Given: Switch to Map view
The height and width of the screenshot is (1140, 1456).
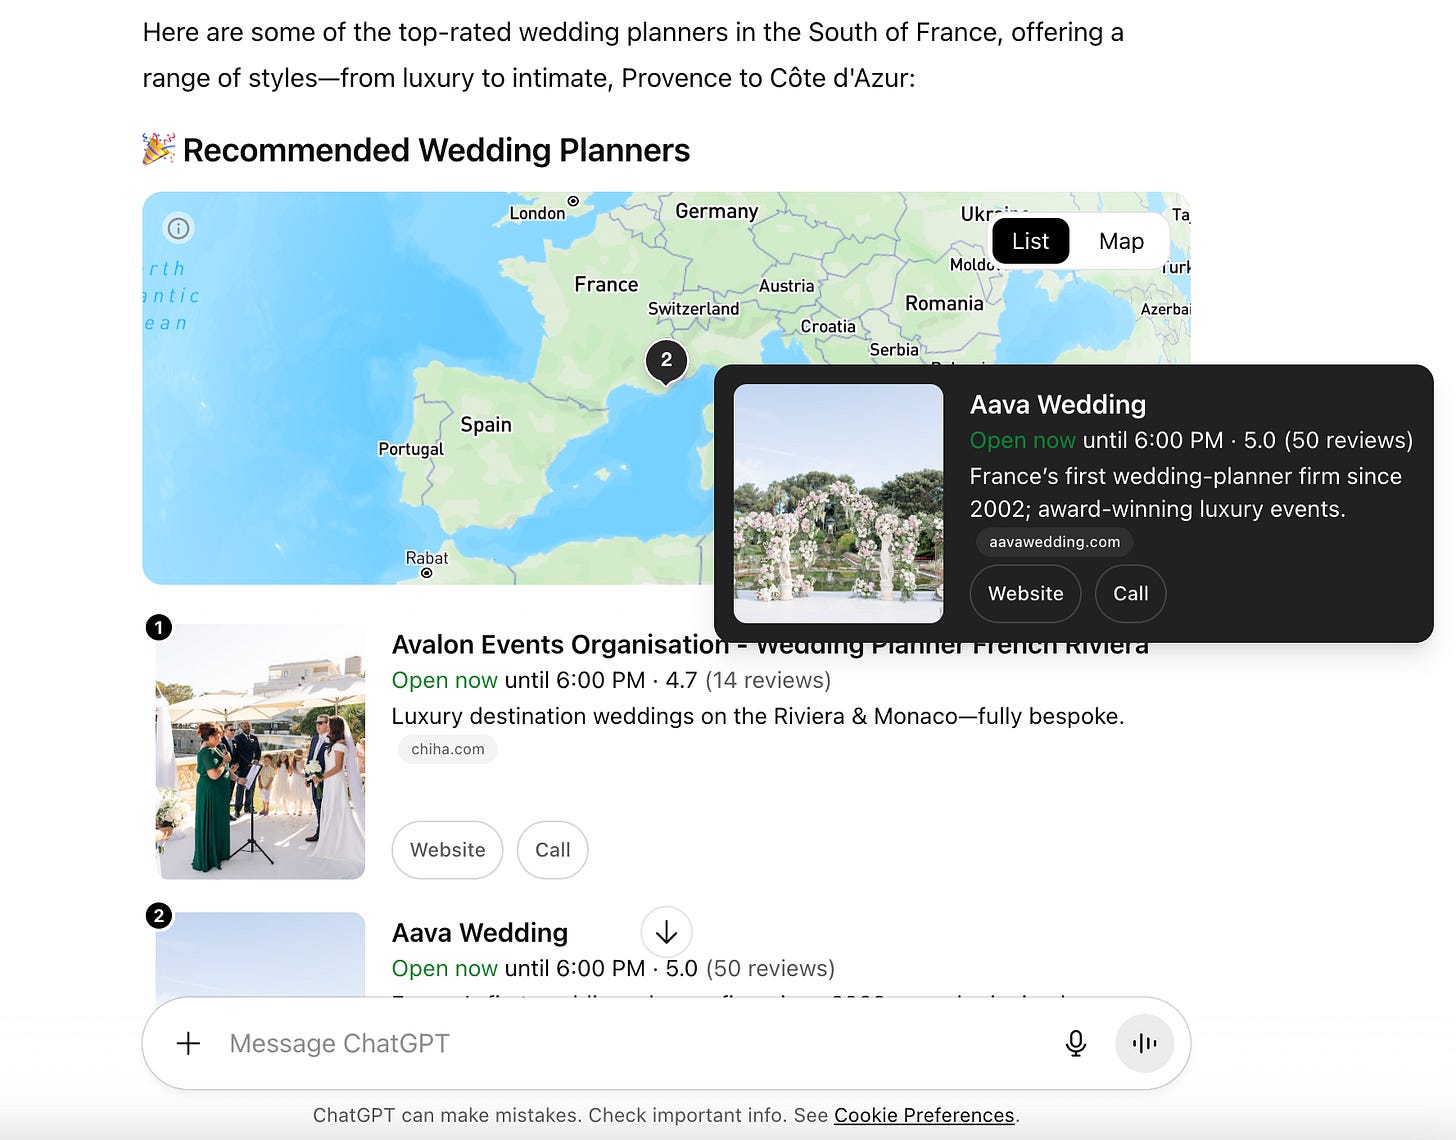Looking at the screenshot, I should pyautogui.click(x=1121, y=241).
